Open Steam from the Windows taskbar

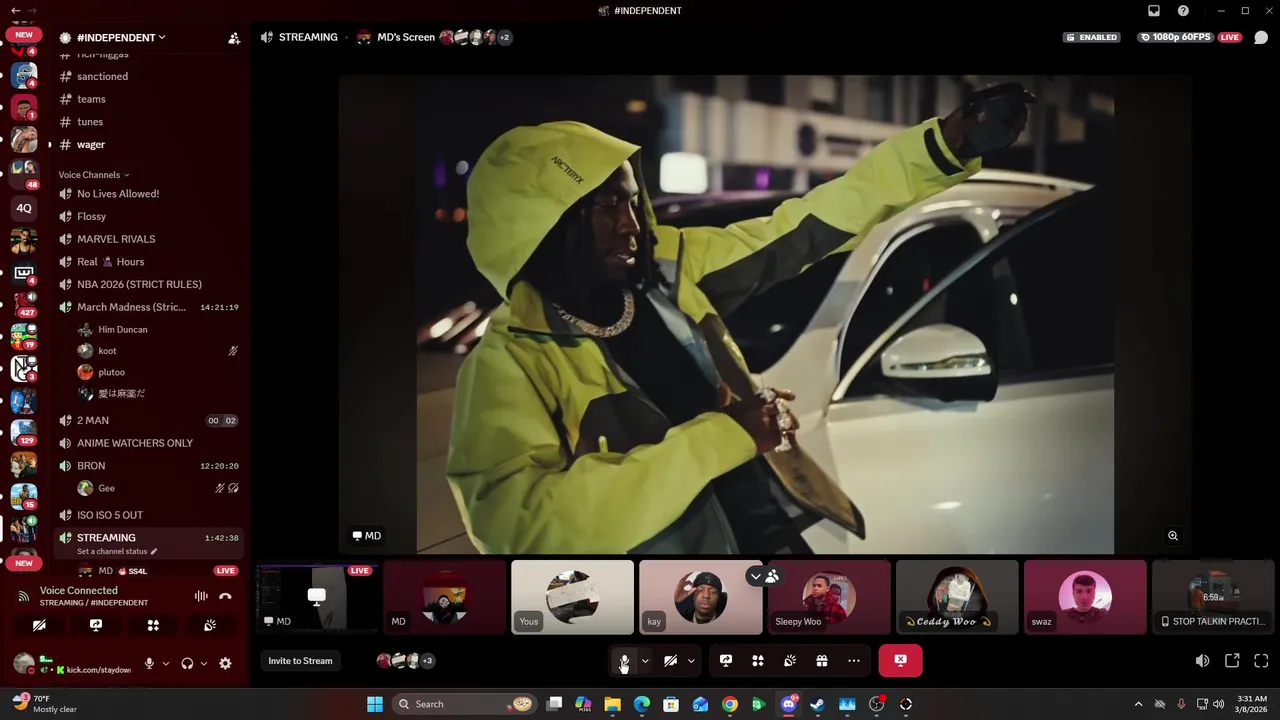pyautogui.click(x=817, y=704)
